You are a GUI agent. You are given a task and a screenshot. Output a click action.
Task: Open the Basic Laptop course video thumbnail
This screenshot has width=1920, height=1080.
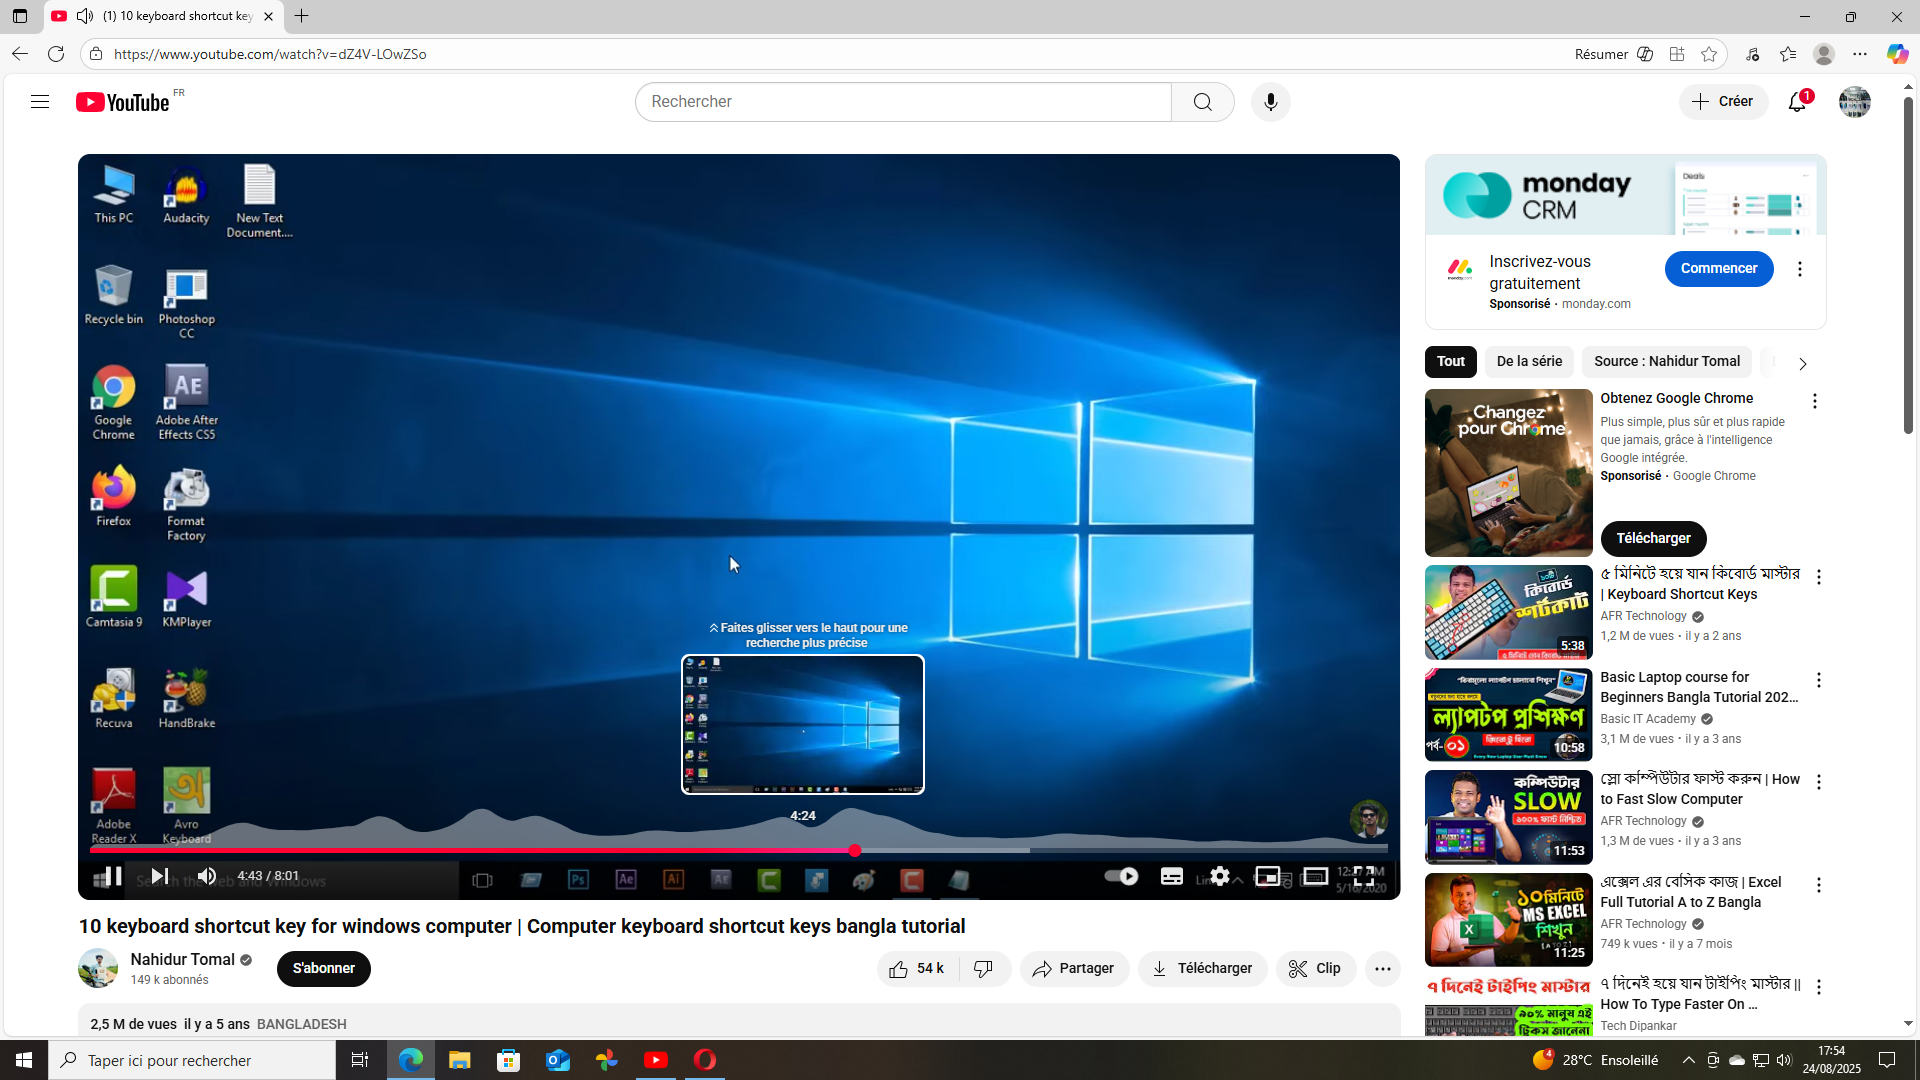coord(1508,715)
